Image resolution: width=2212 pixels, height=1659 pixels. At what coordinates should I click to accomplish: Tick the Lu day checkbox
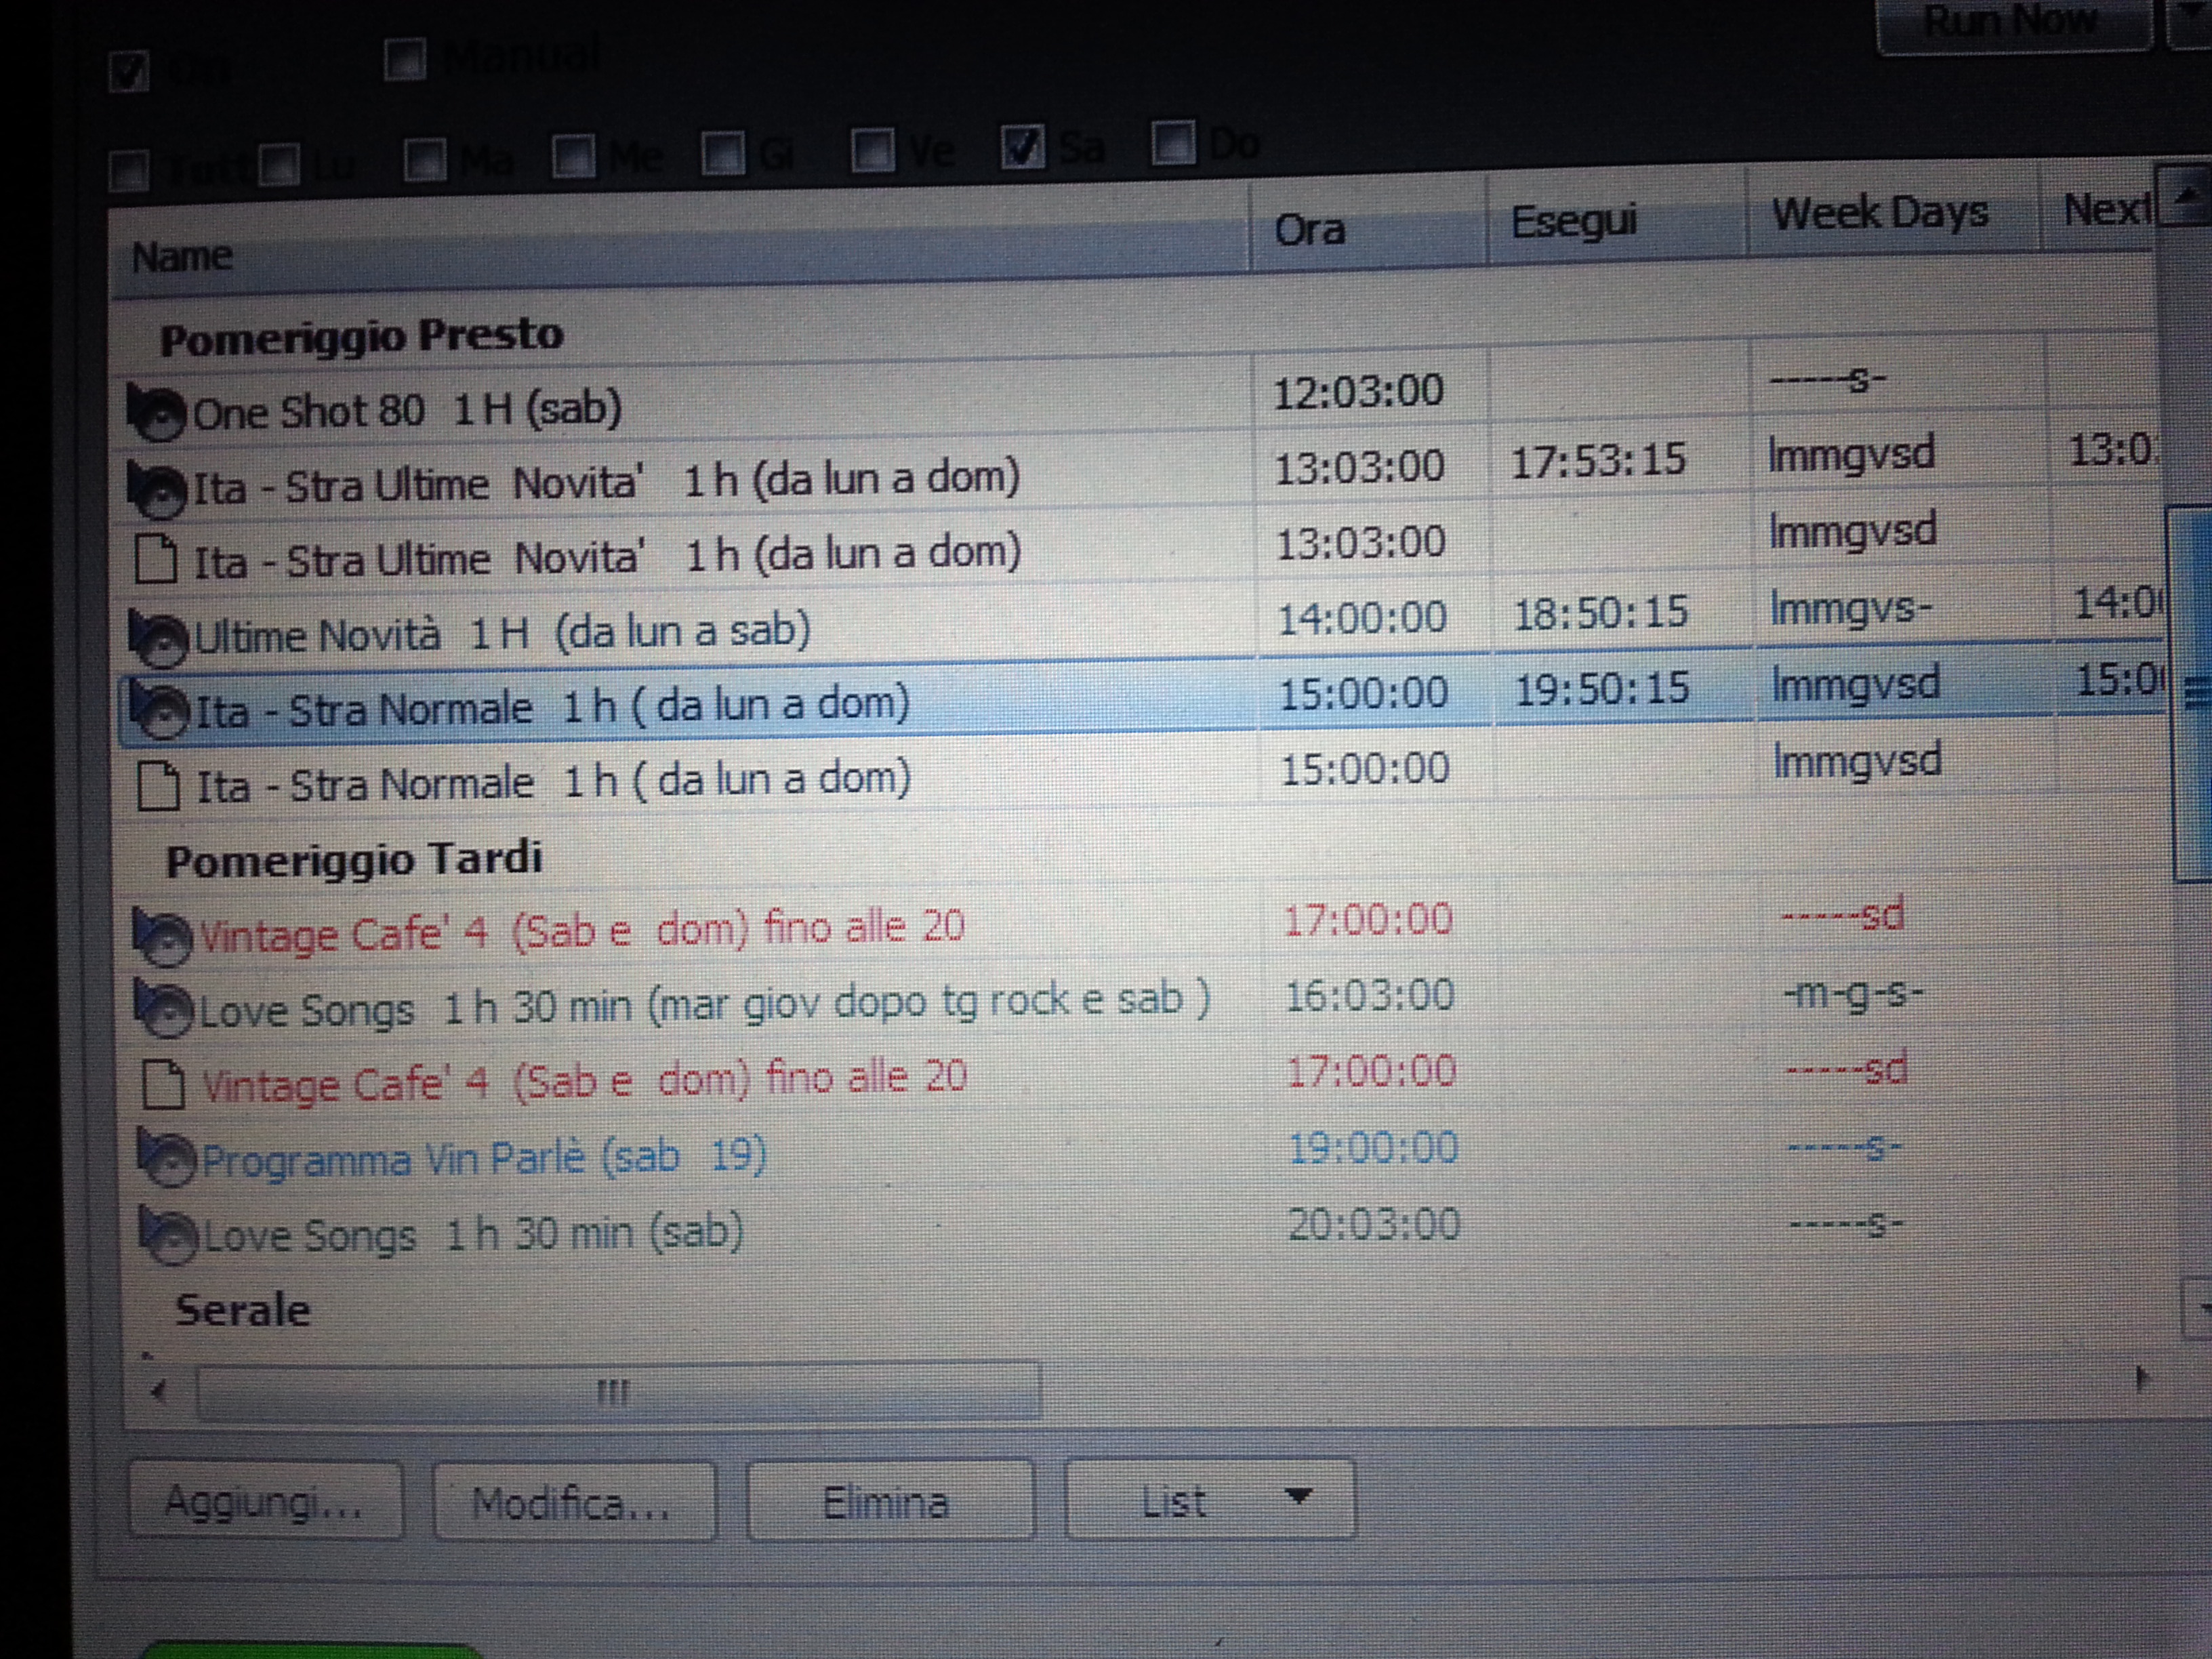click(x=280, y=164)
